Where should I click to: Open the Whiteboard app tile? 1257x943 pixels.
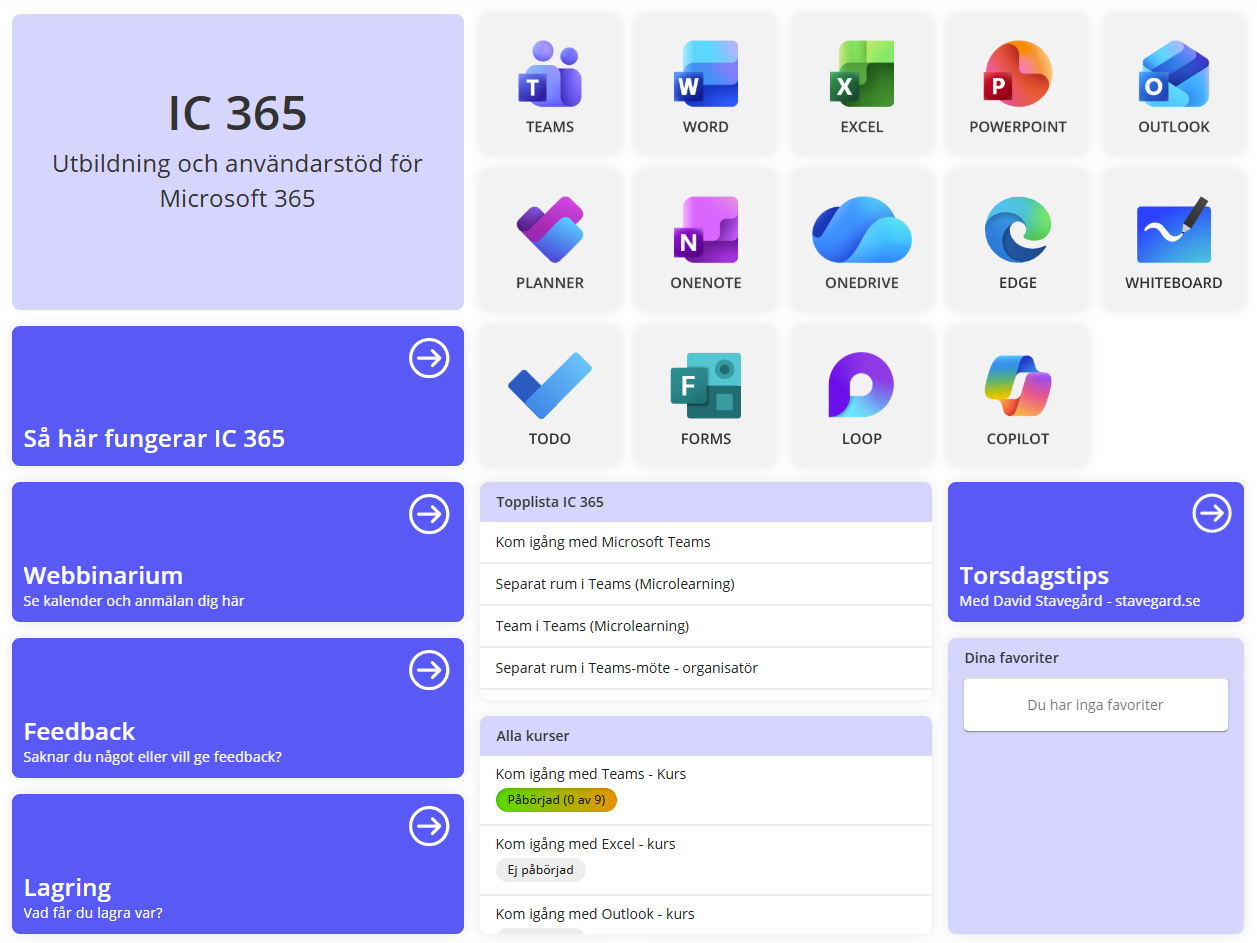pyautogui.click(x=1174, y=240)
